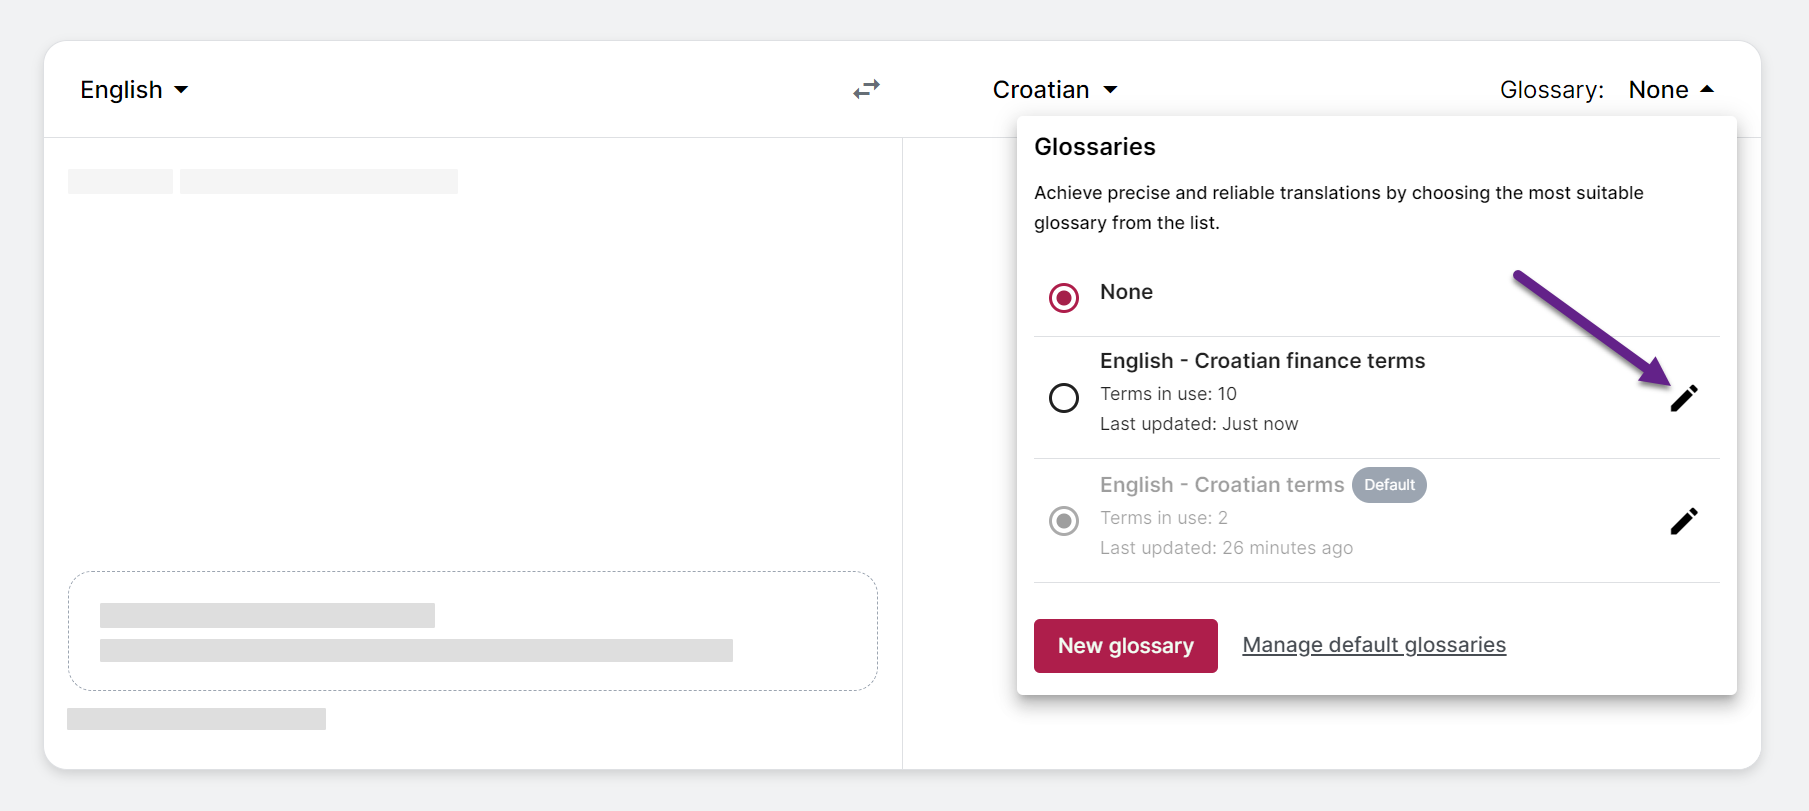Click the Default badge on Croatian terms
Viewport: 1809px width, 811px height.
pyautogui.click(x=1389, y=485)
